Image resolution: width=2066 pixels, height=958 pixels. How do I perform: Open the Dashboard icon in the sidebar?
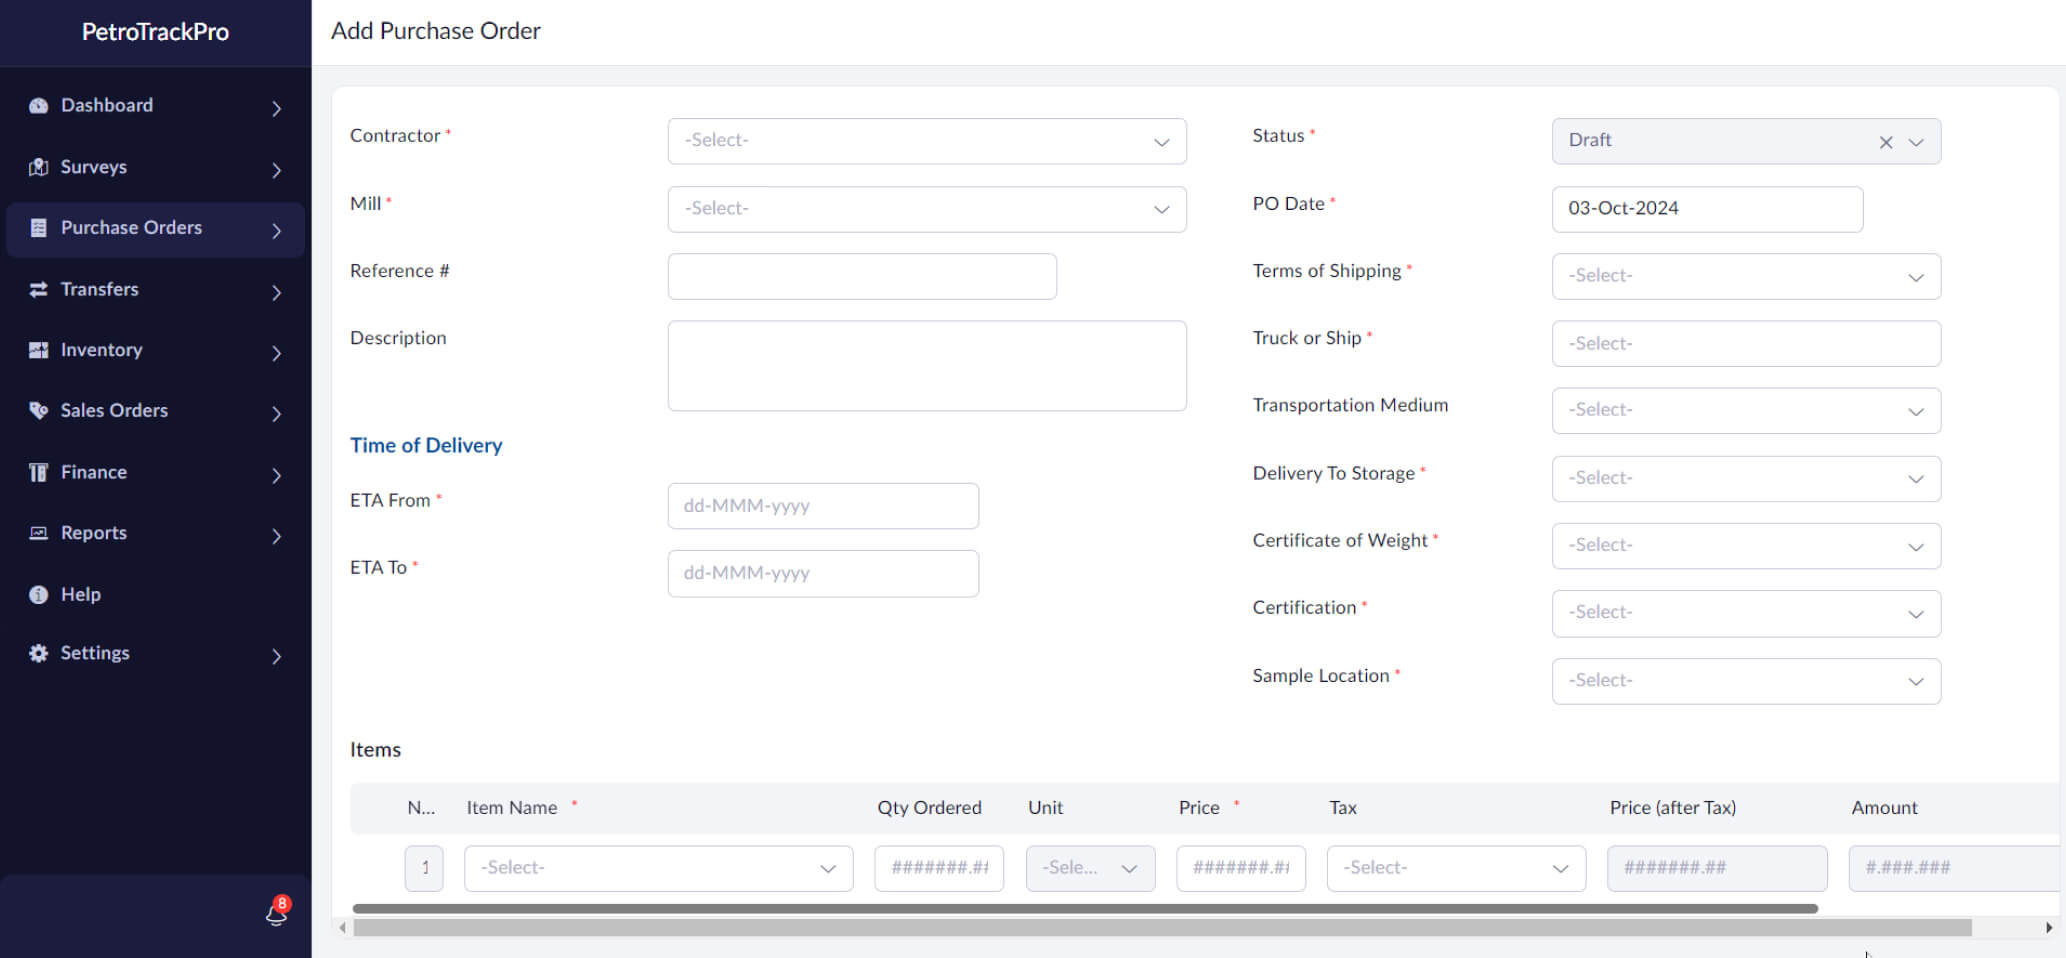coord(37,105)
